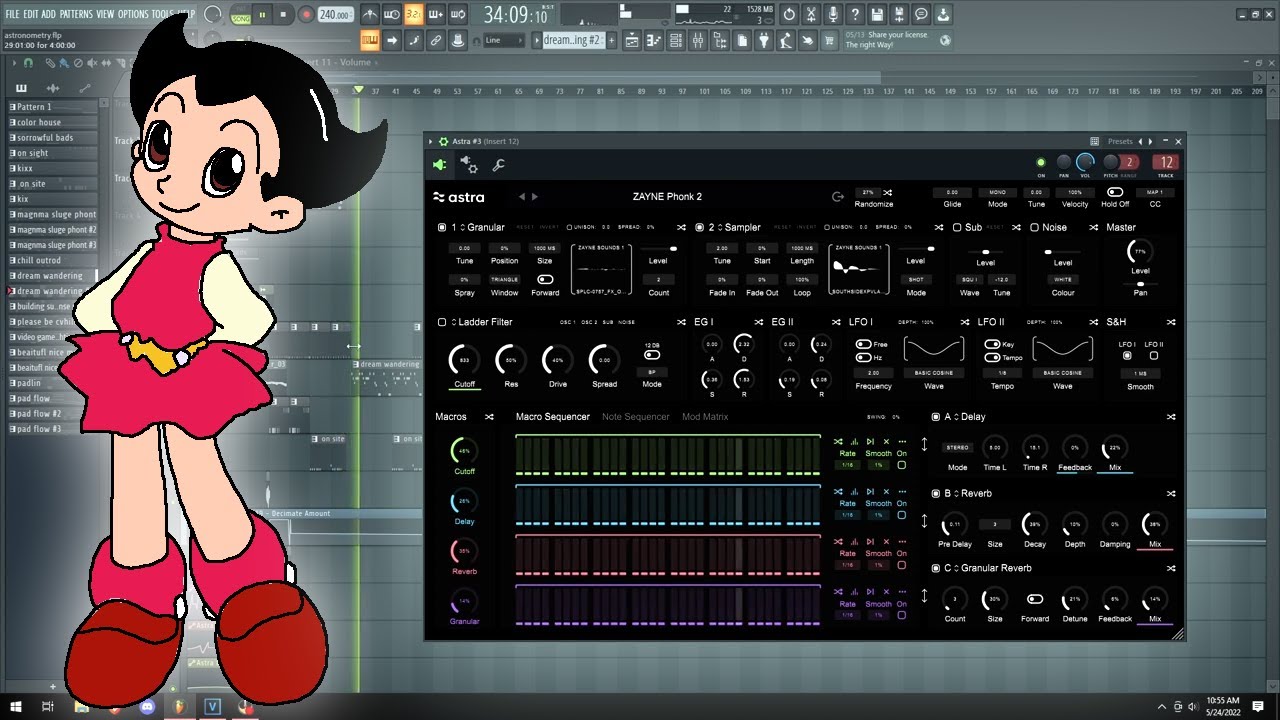Open the wrench settings icon in the Astra header

(x=498, y=165)
